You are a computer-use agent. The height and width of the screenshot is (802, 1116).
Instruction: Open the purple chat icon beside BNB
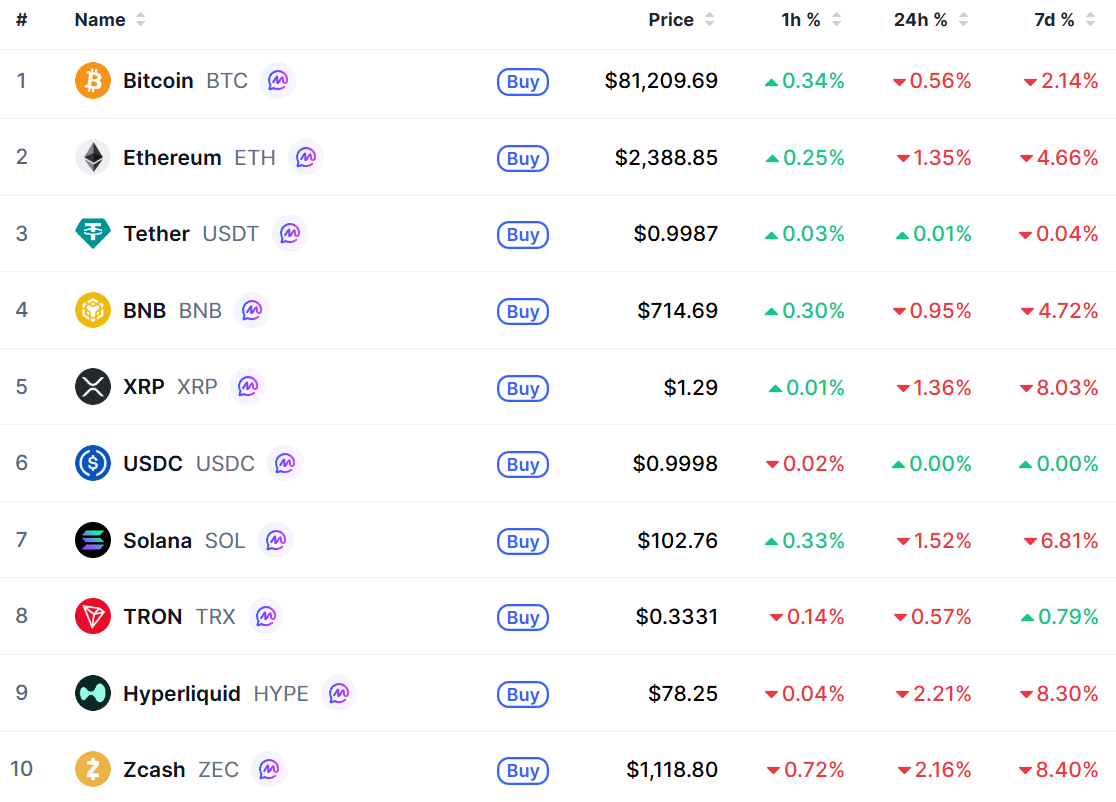[252, 310]
